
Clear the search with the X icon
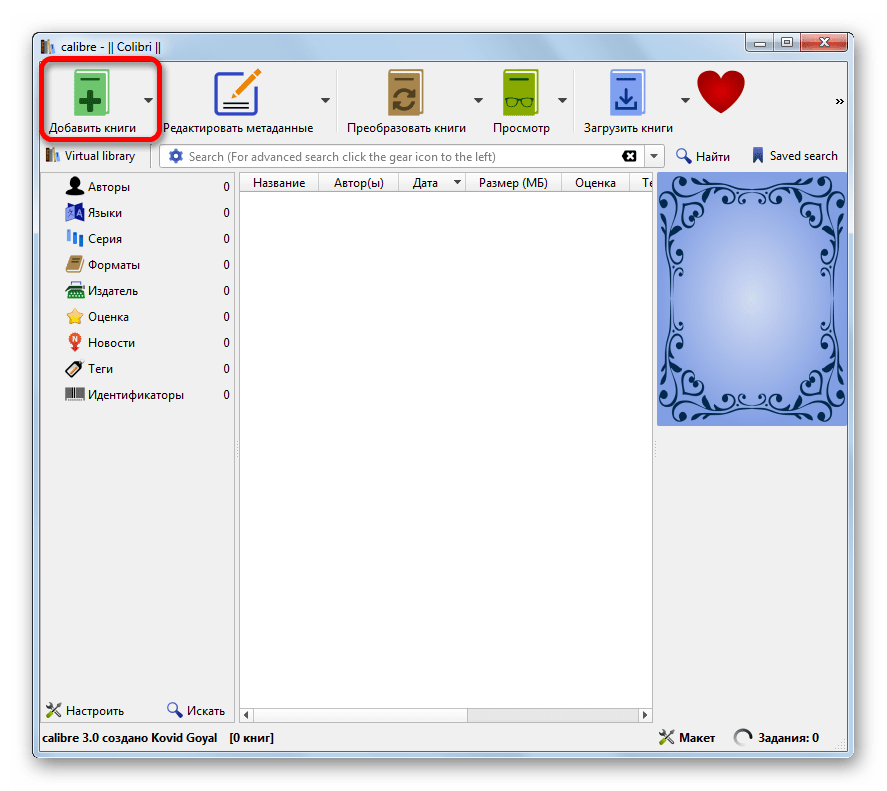tap(629, 156)
